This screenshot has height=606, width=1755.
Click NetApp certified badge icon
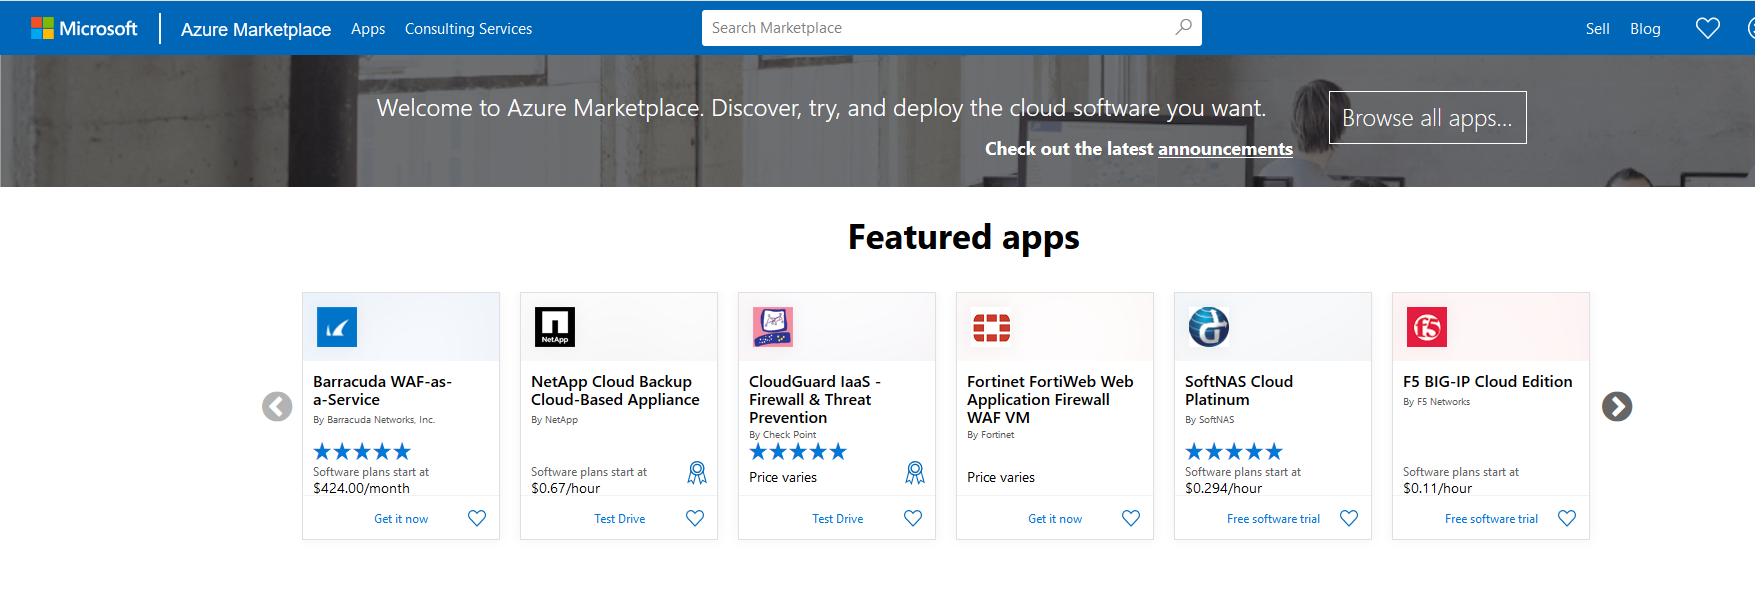(x=697, y=473)
